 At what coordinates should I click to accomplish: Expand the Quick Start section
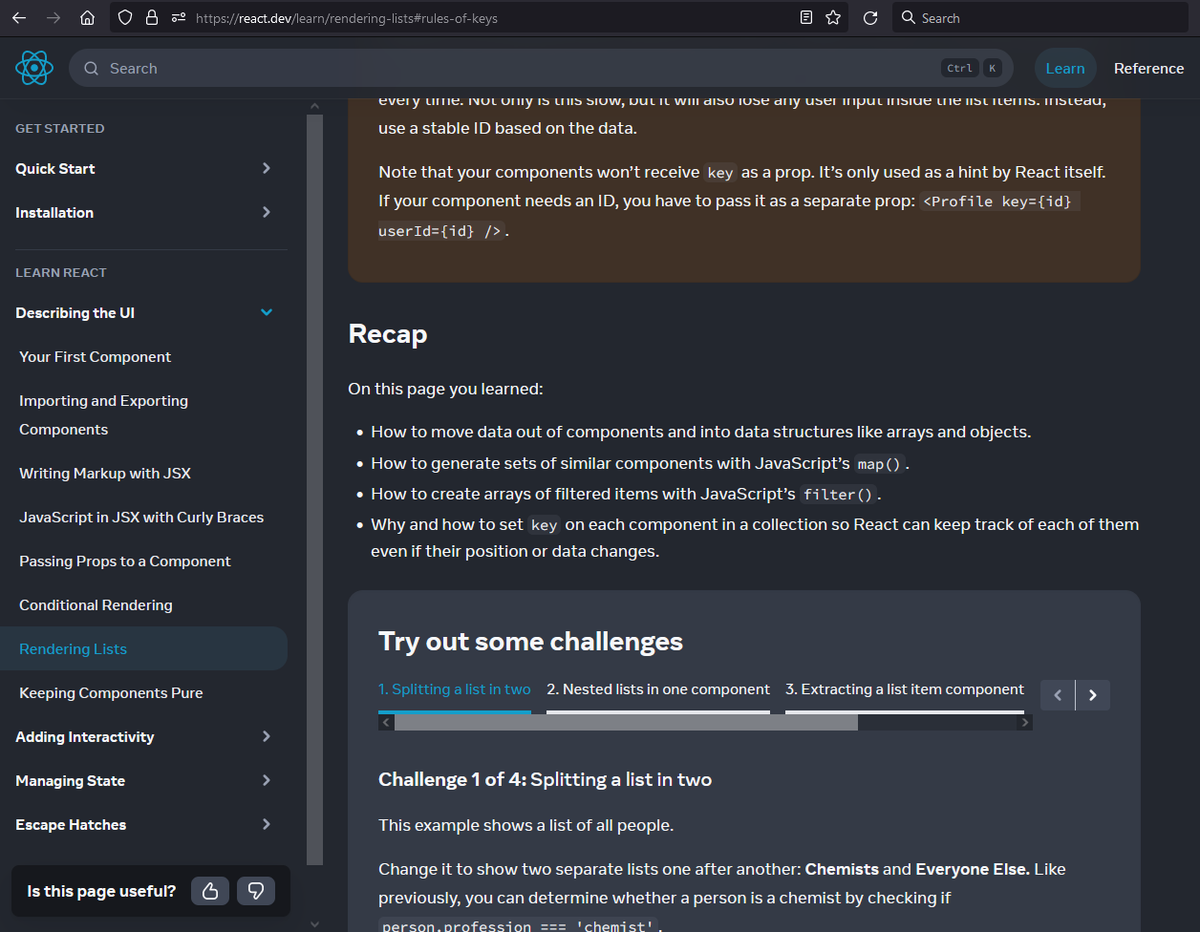click(266, 168)
